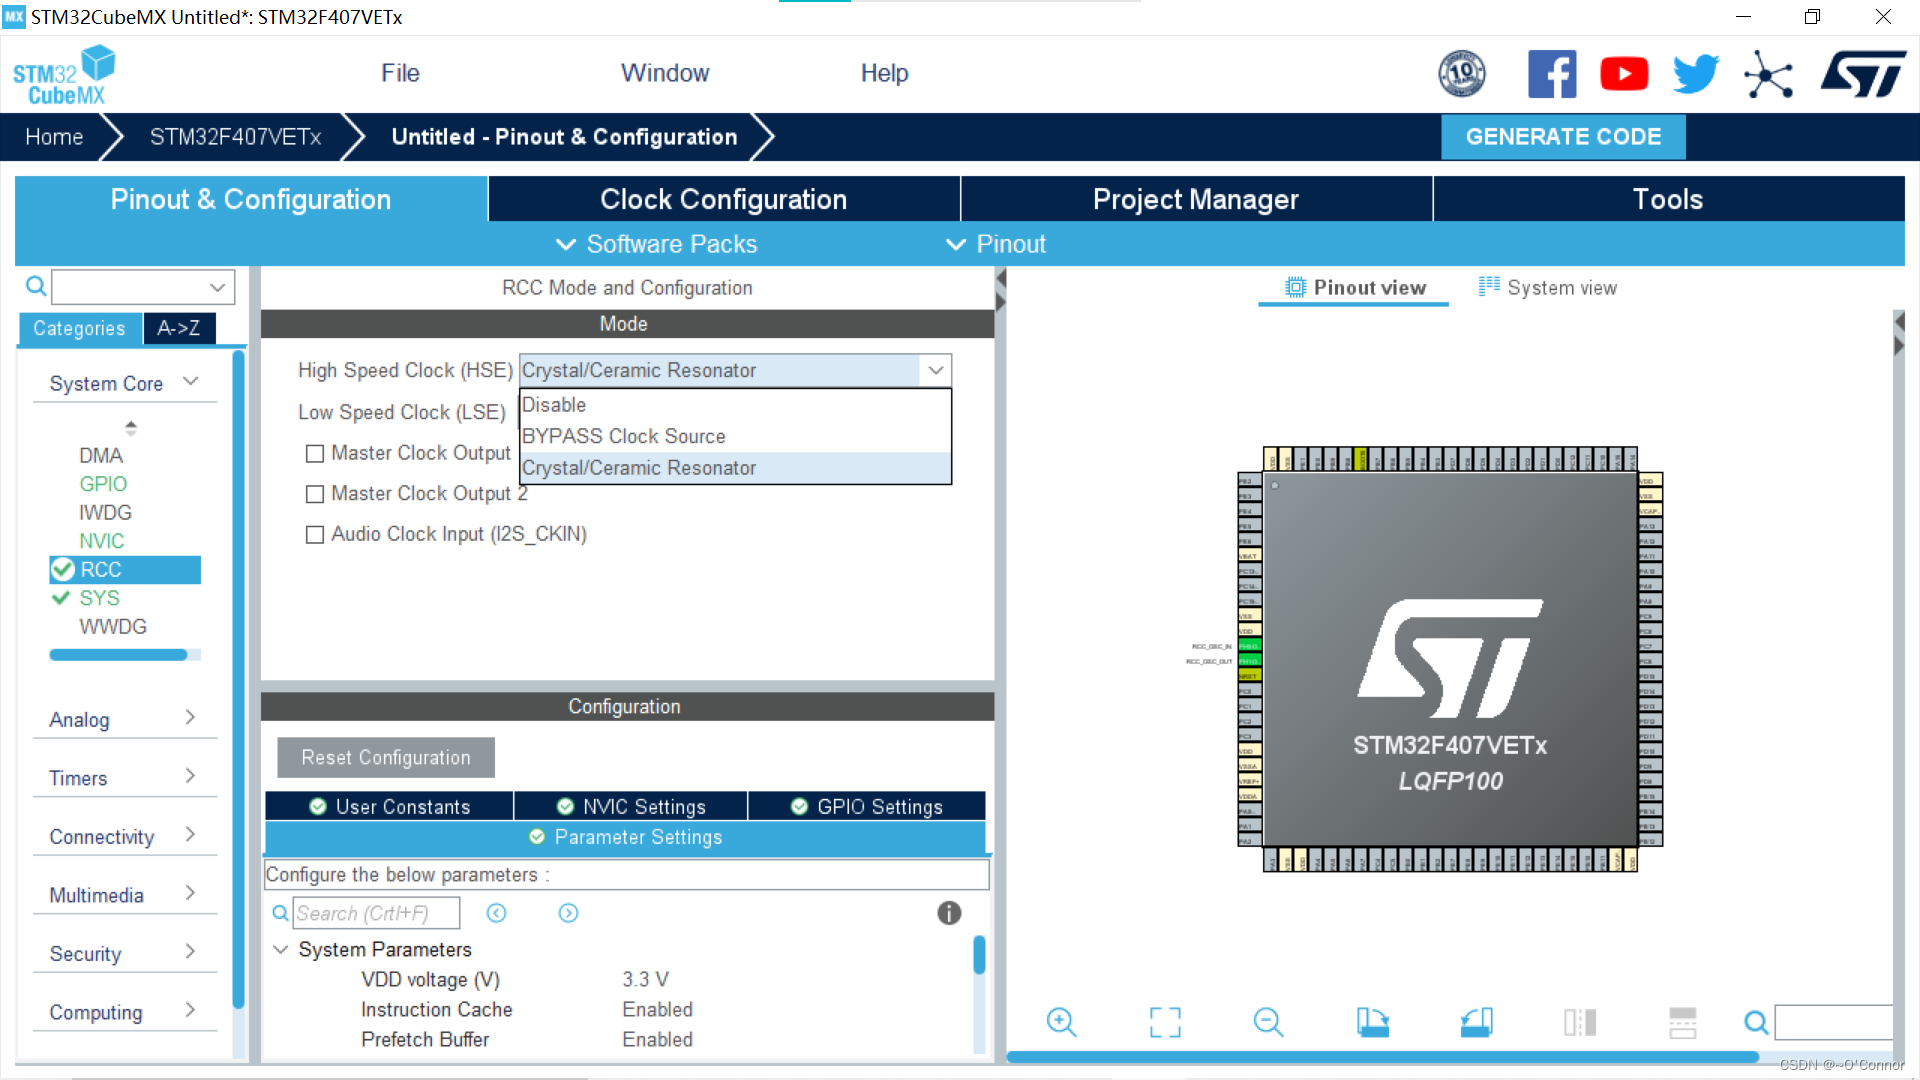Click the parameter search field
This screenshot has height=1080, width=1920.
[376, 913]
